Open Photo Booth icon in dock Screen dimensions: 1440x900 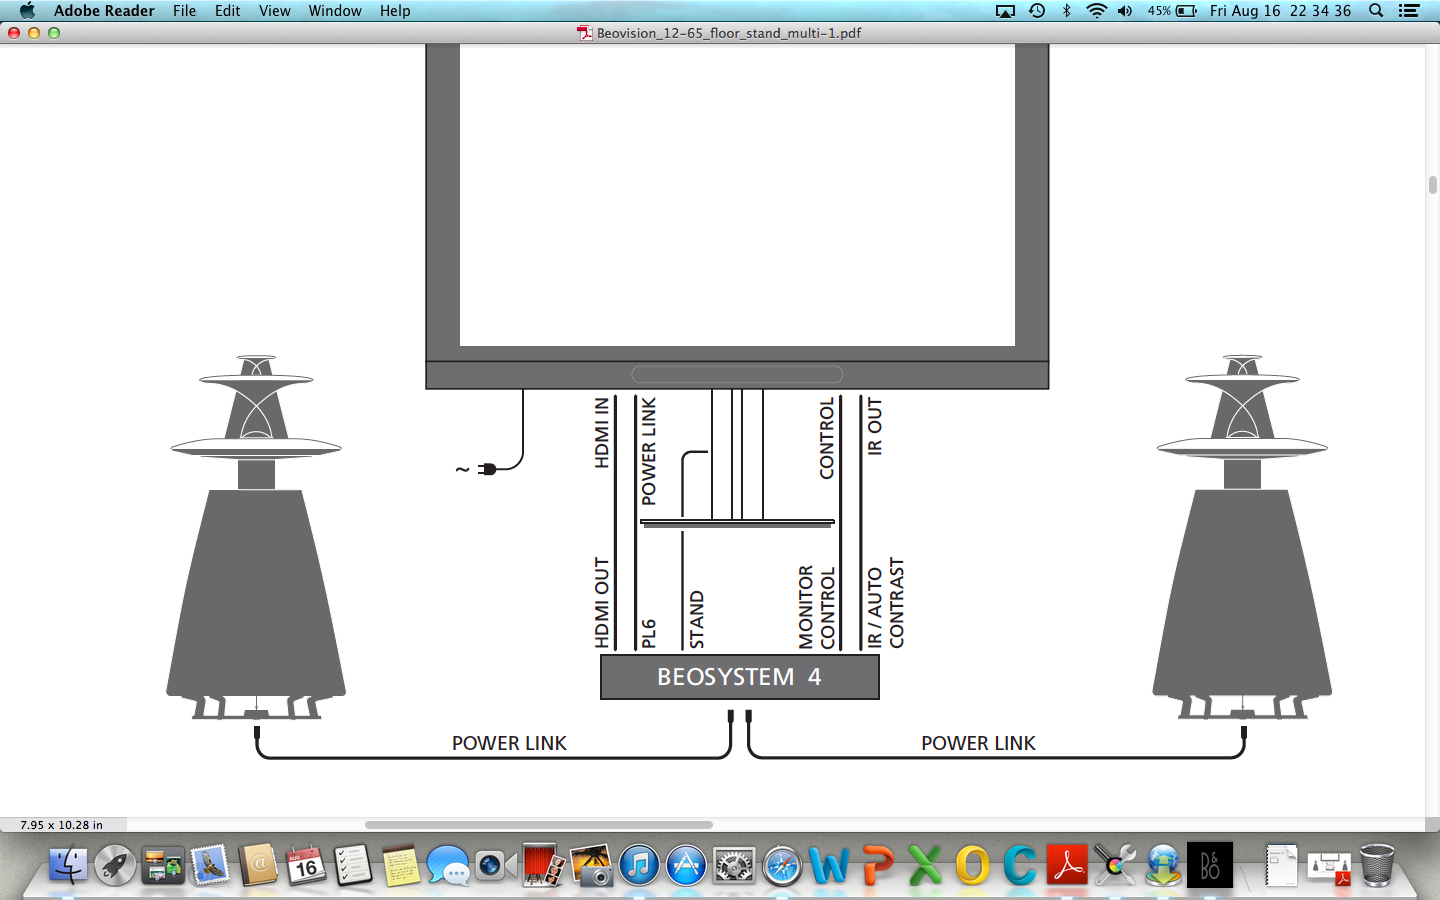(x=544, y=865)
